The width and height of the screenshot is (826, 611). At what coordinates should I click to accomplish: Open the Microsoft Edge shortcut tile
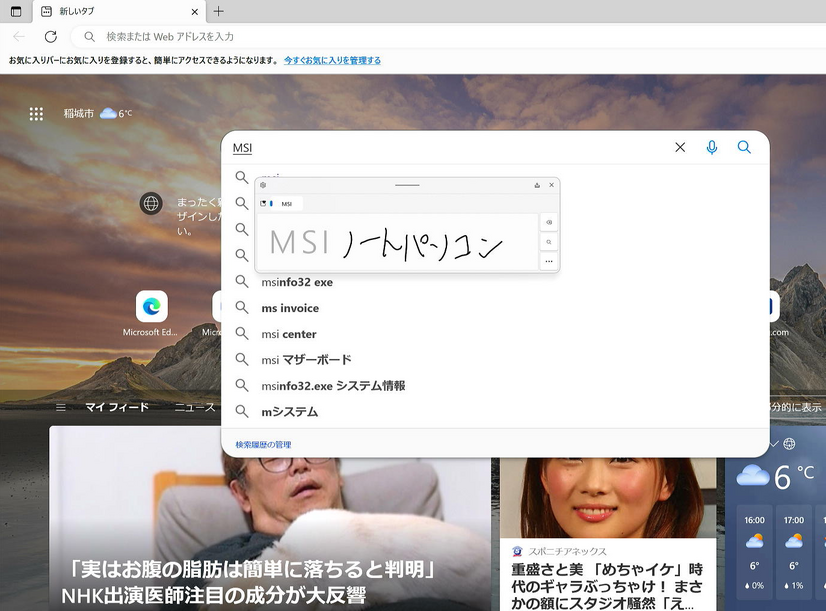[151, 313]
